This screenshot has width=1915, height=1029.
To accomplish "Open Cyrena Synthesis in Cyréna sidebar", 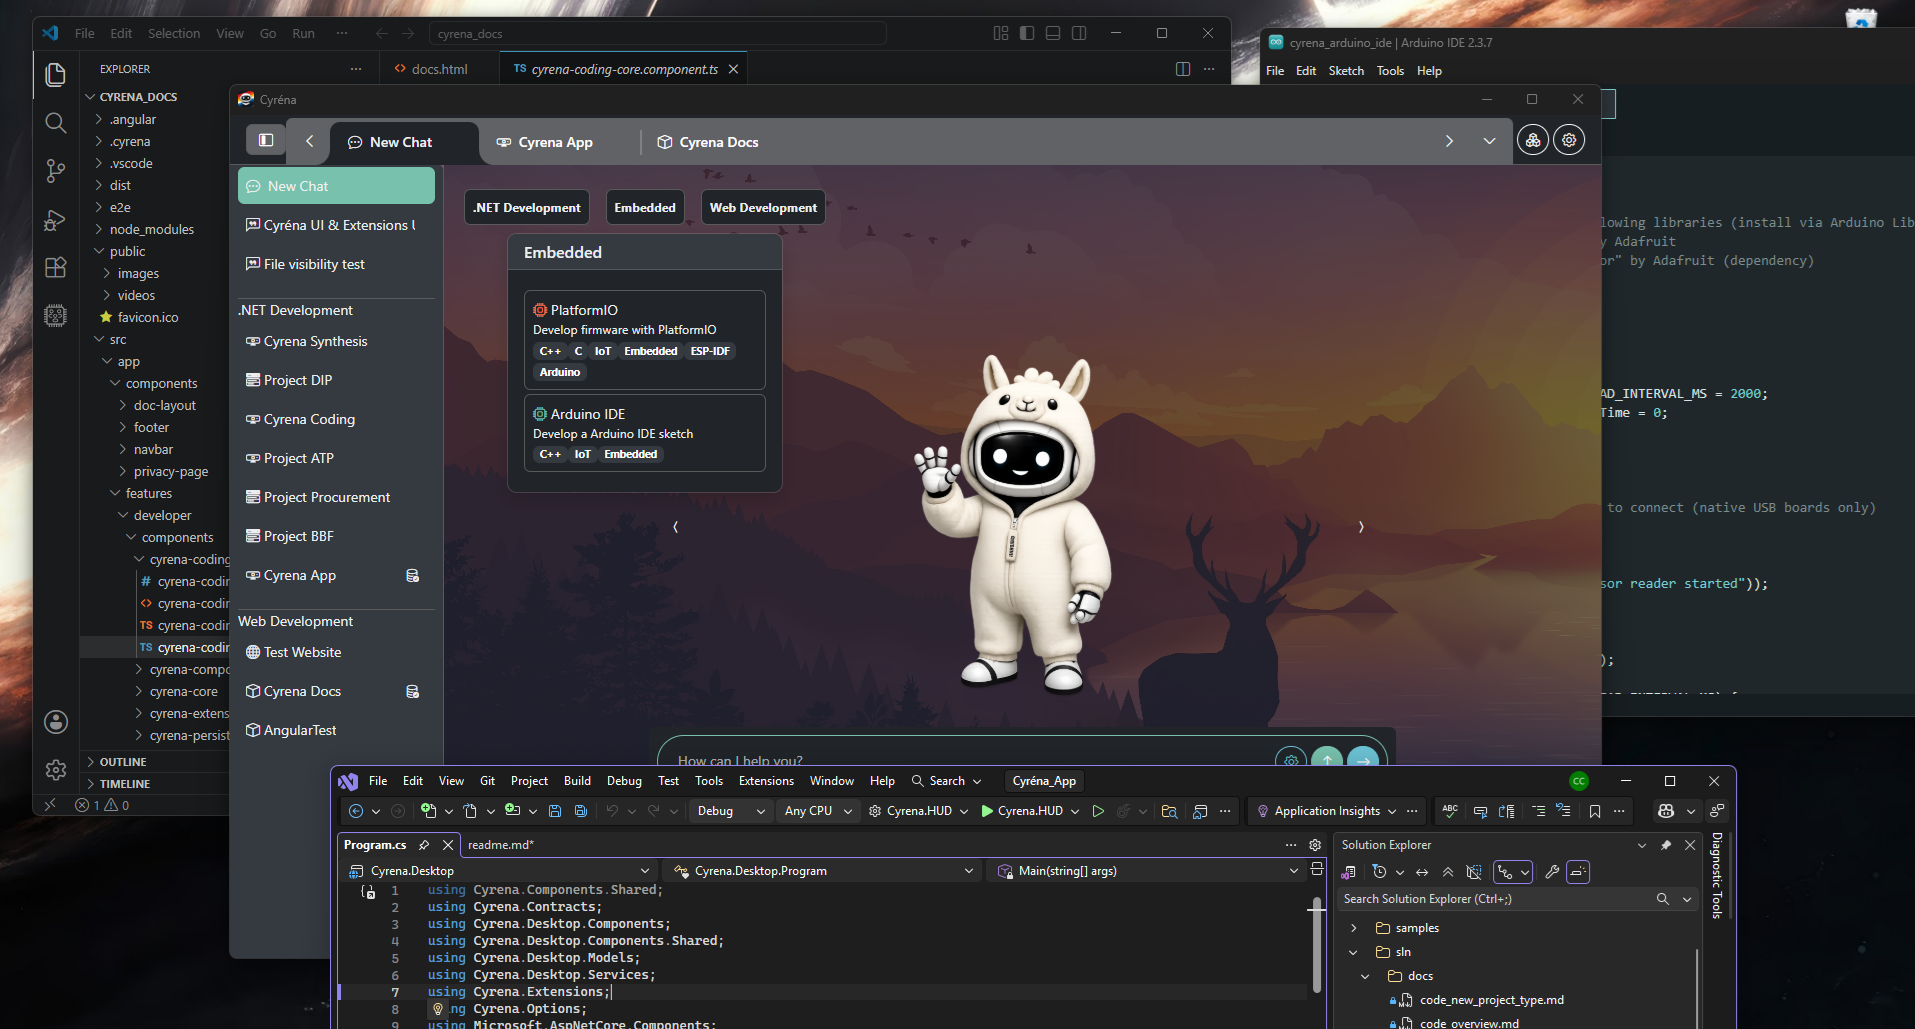I will tap(336, 341).
